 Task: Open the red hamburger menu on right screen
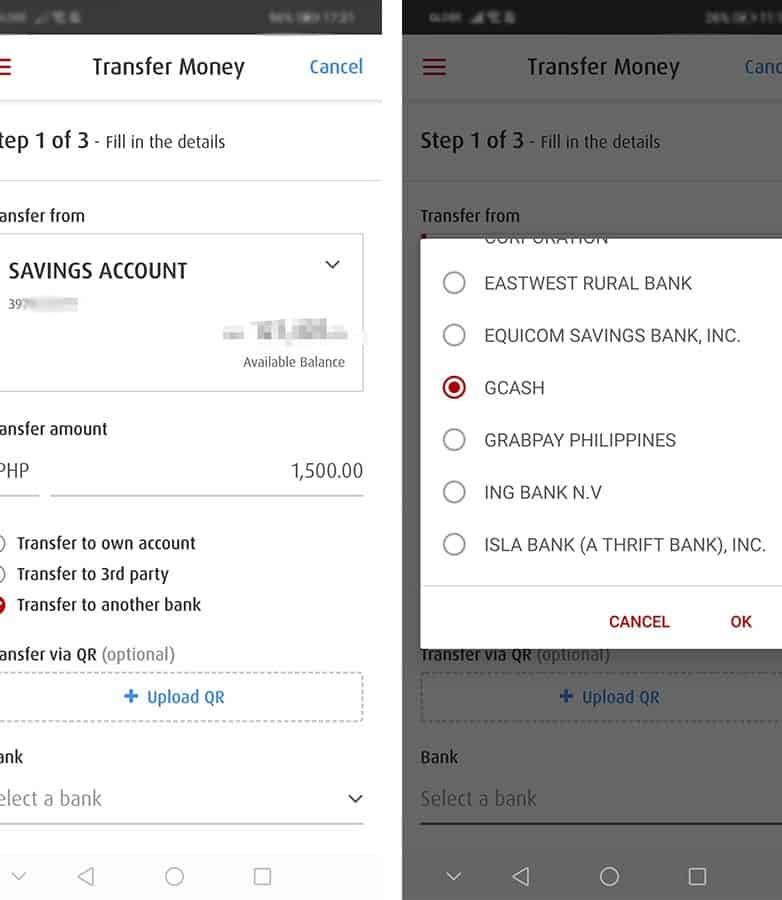click(434, 67)
